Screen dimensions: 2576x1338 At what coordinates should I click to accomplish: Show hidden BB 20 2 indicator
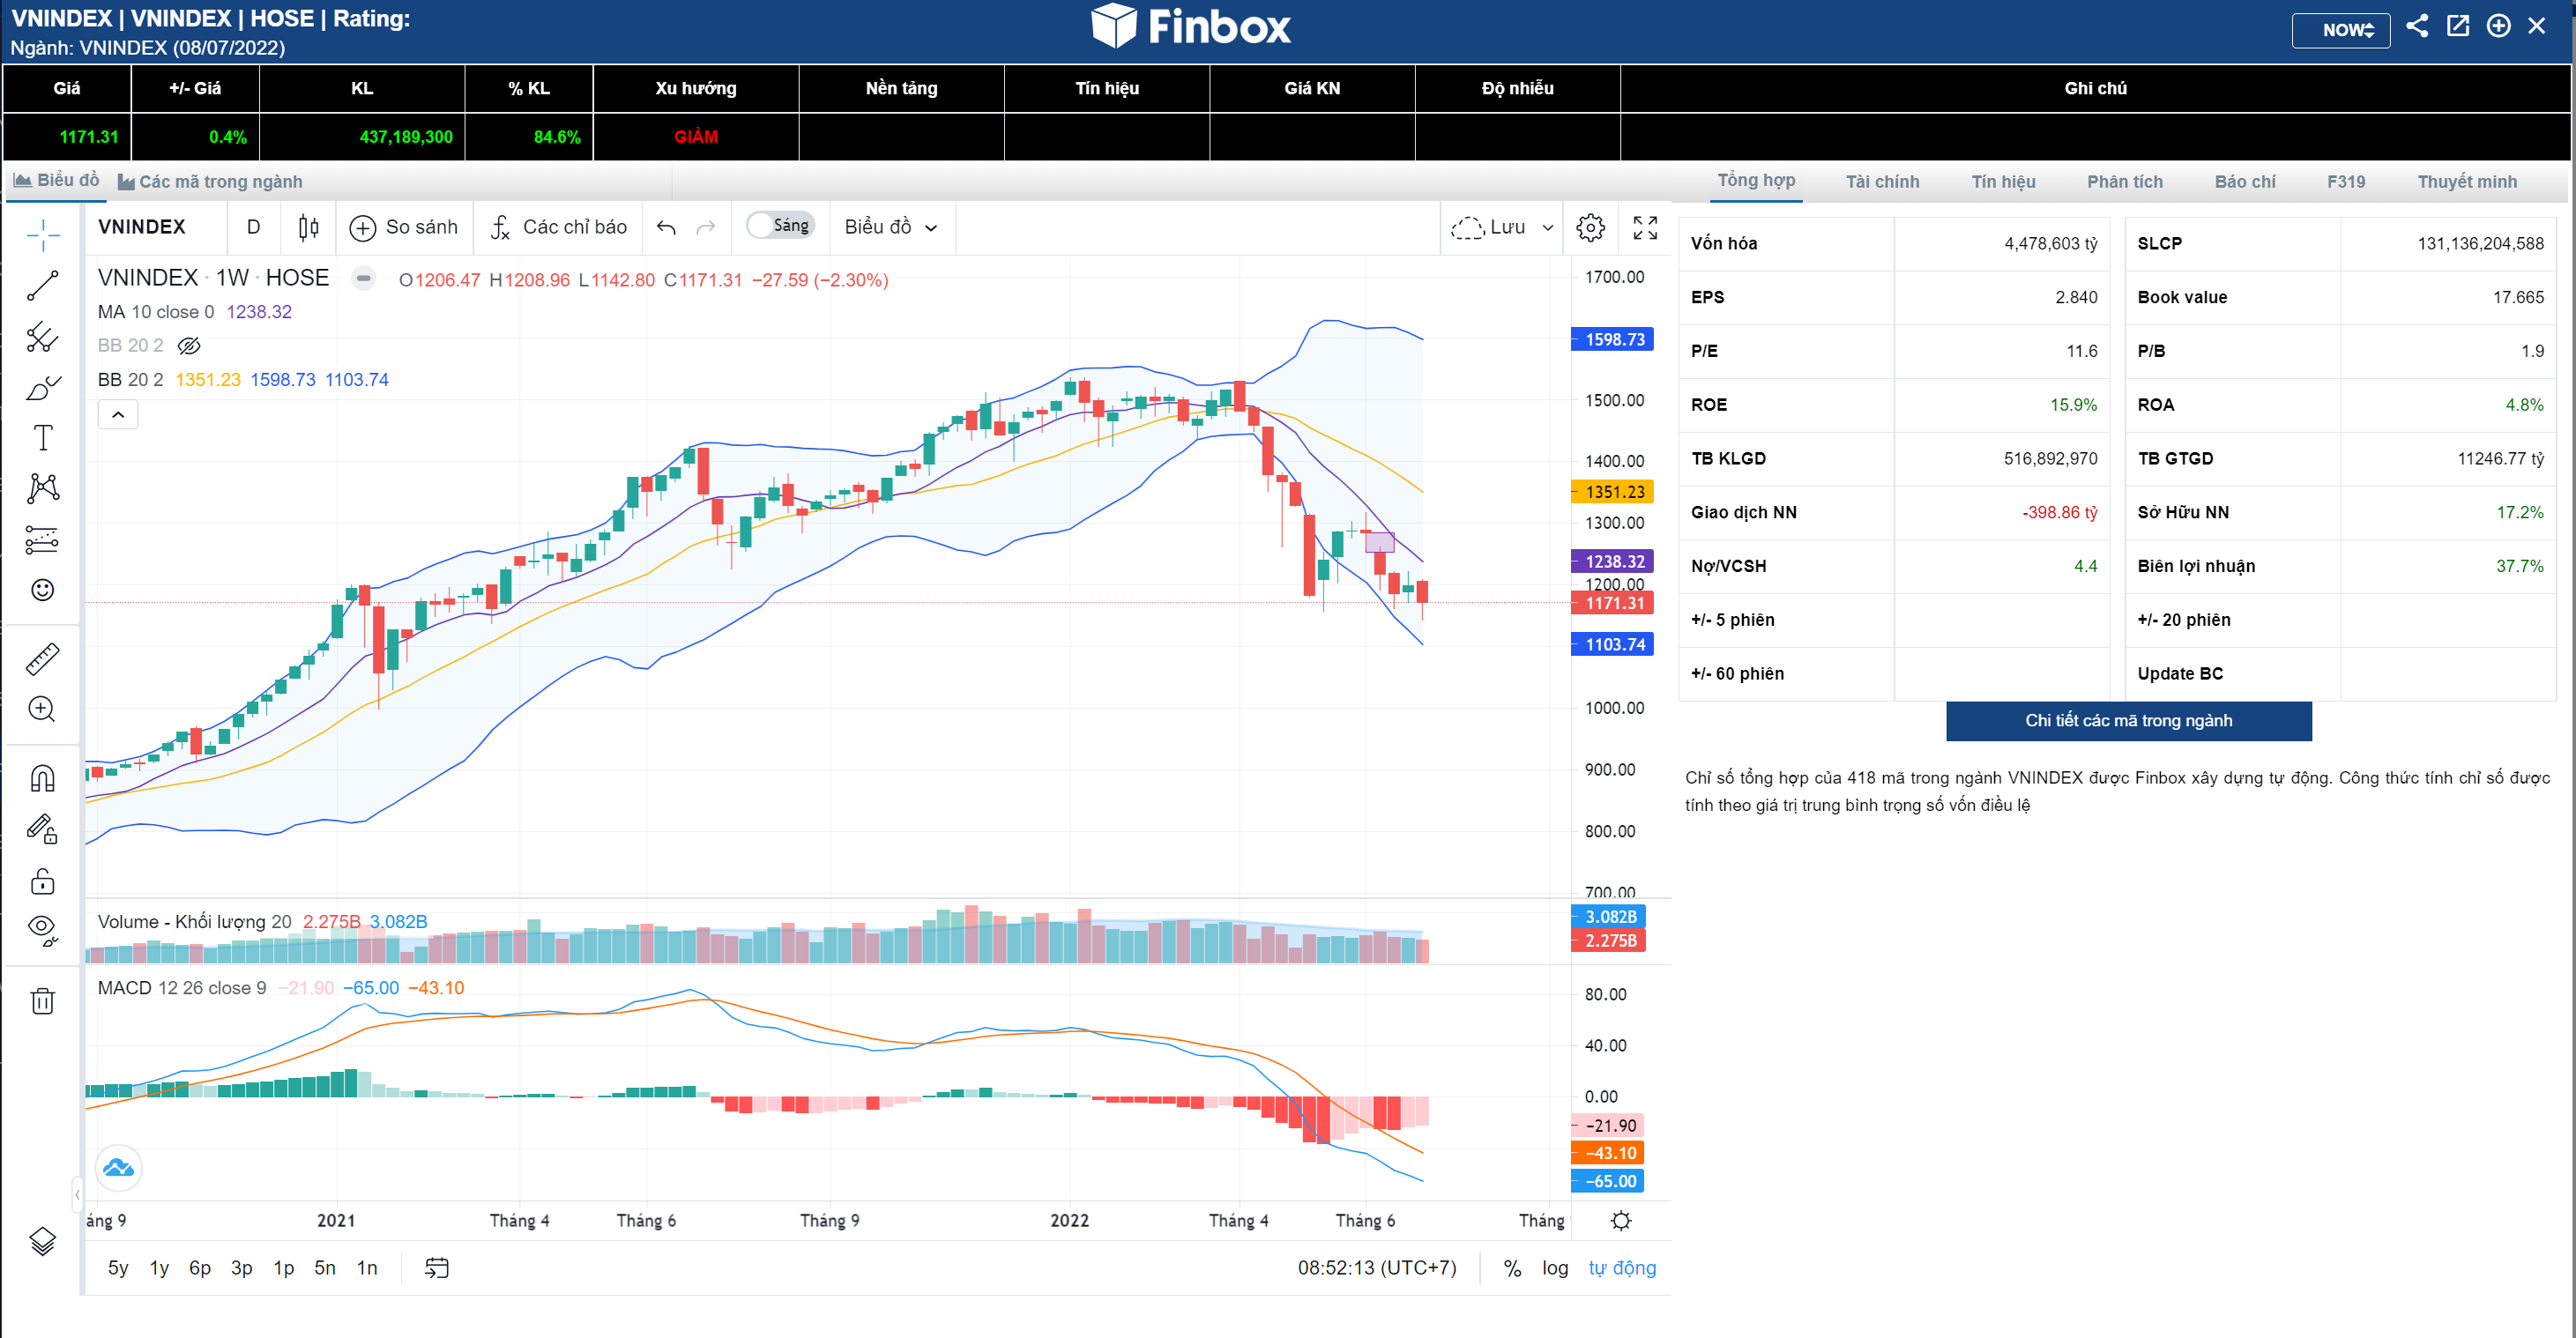tap(189, 346)
